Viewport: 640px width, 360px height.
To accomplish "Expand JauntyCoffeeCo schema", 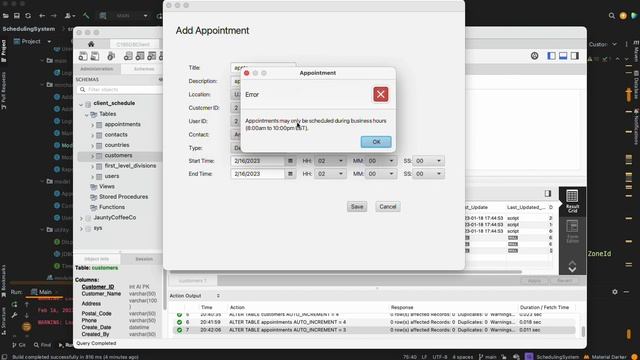I will click(81, 218).
